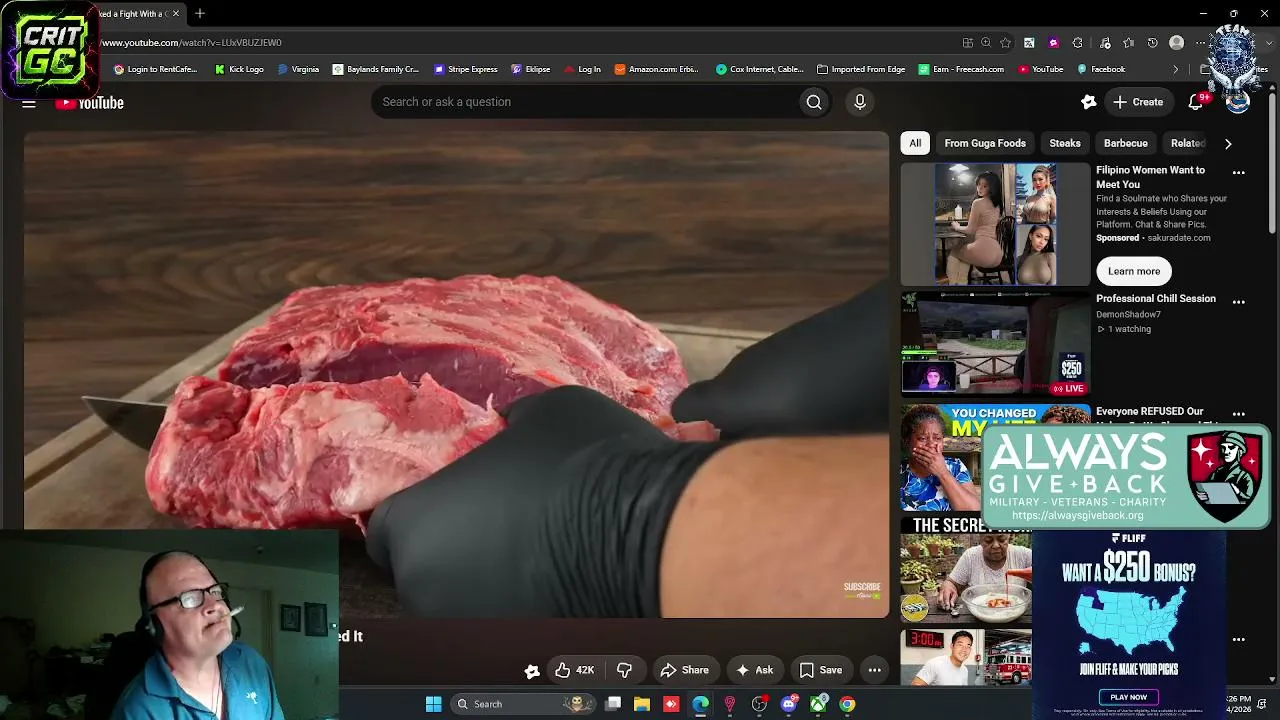1280x720 pixels.
Task: Open Login to RentCafe bookmark
Action: [155, 70]
